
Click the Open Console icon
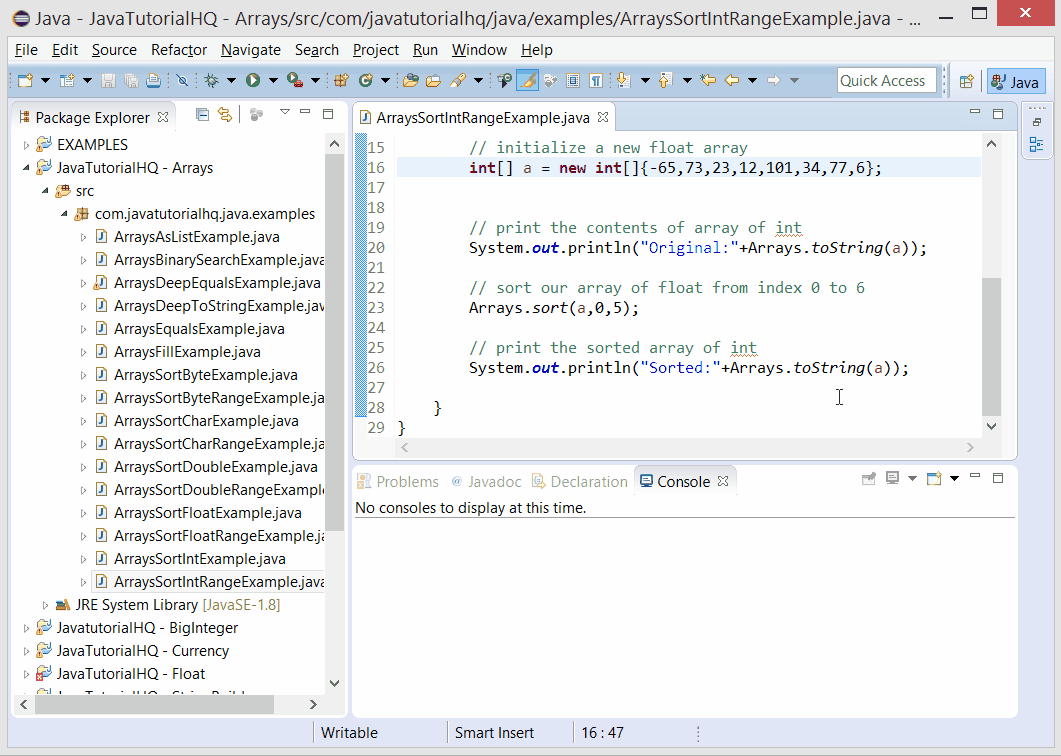[934, 479]
